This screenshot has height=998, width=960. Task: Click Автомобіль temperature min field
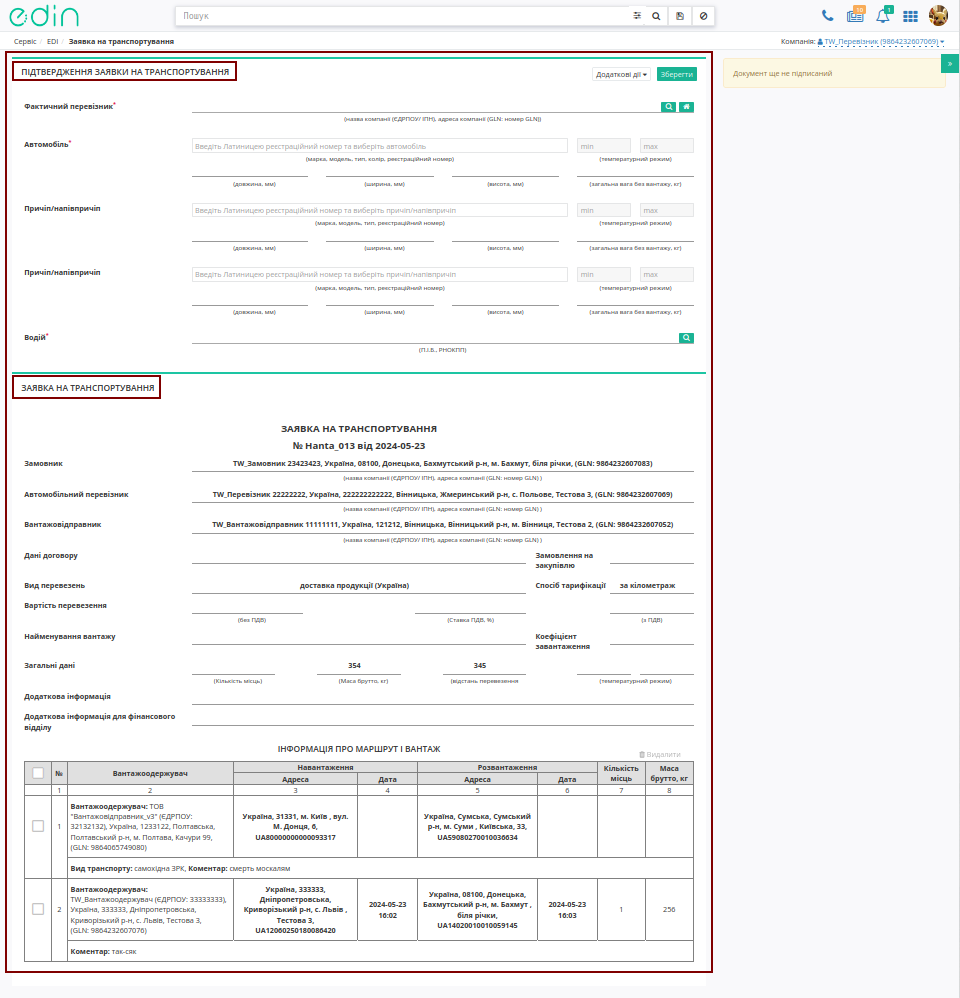(x=604, y=146)
